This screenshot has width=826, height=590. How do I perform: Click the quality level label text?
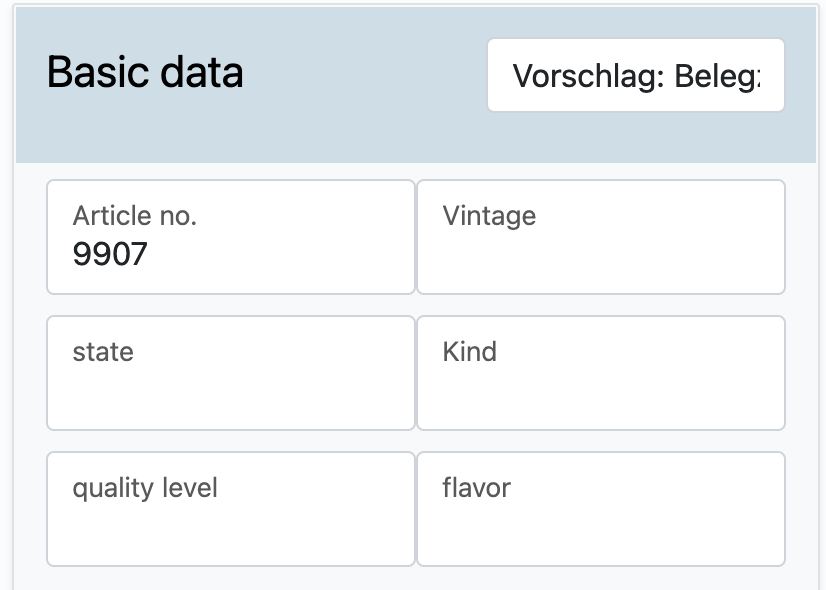[145, 488]
